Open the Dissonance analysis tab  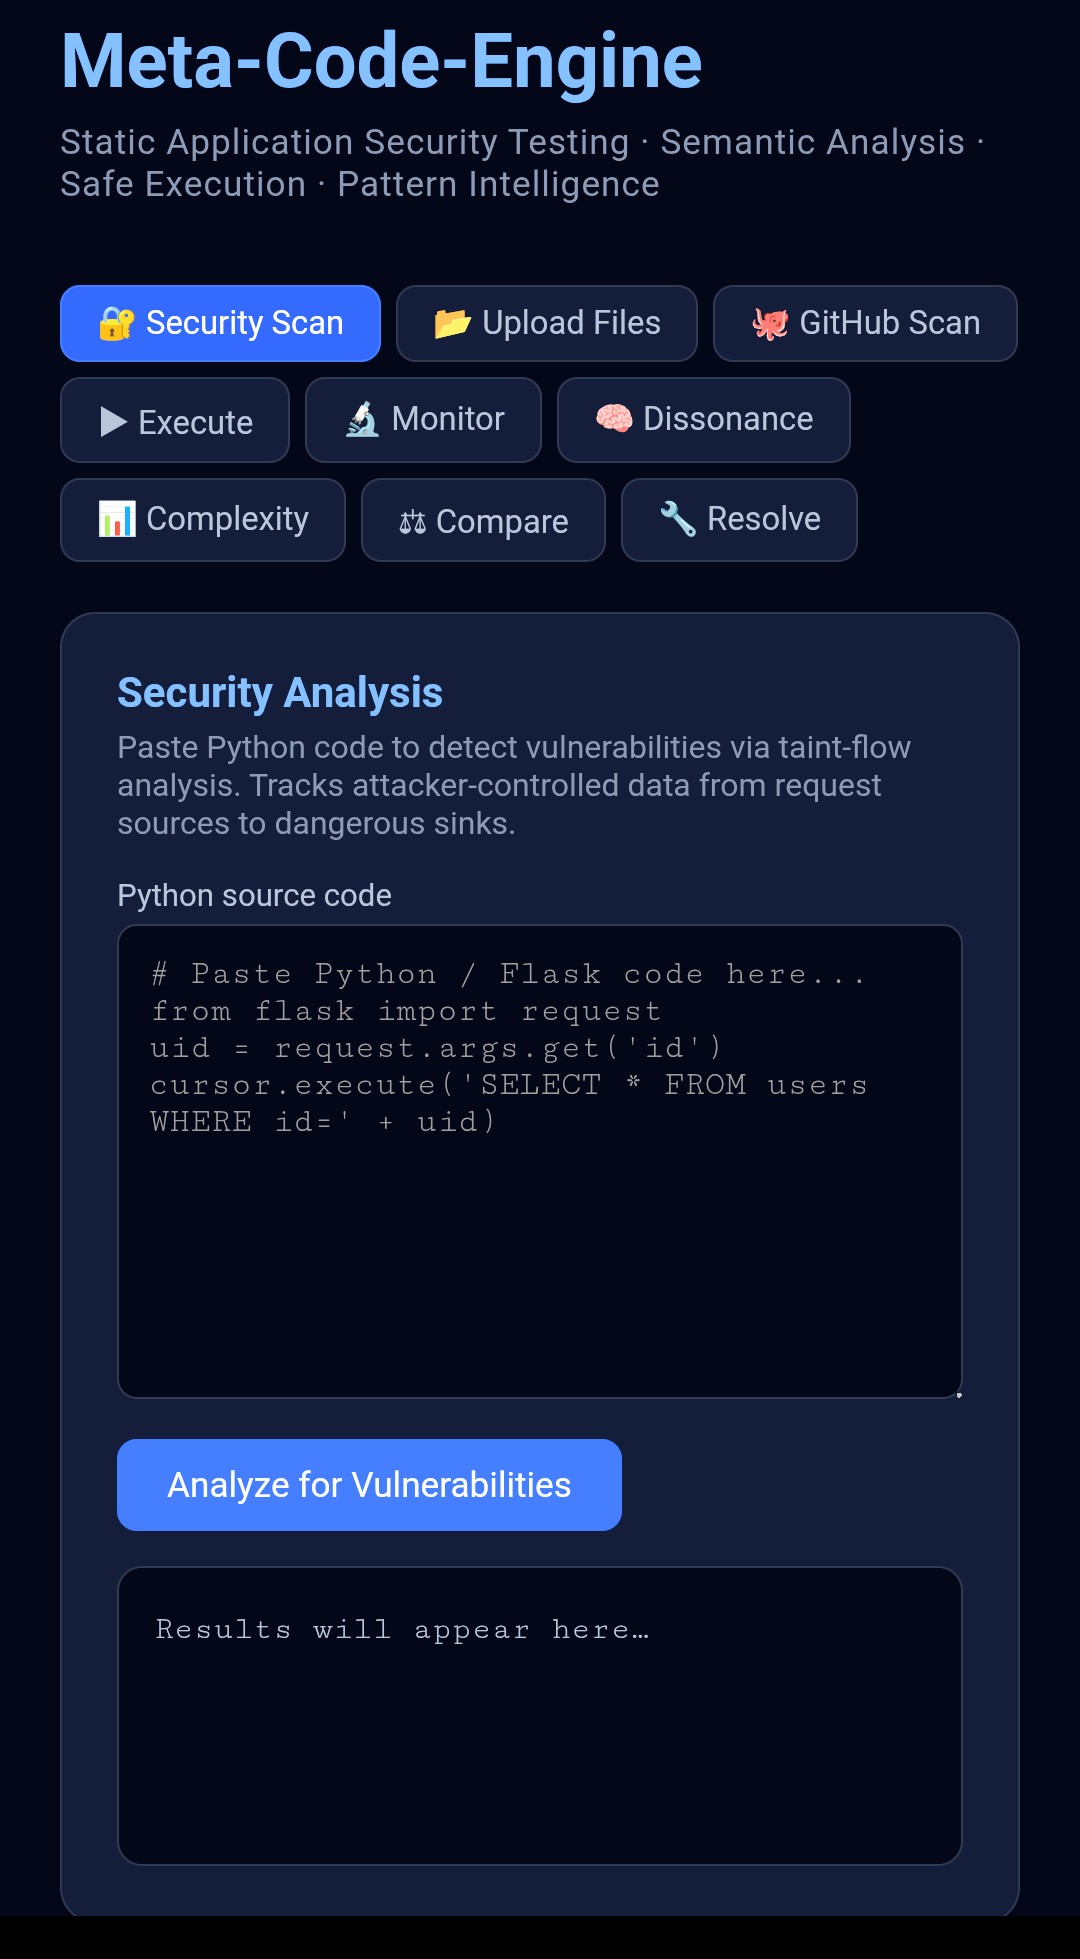[x=703, y=420]
